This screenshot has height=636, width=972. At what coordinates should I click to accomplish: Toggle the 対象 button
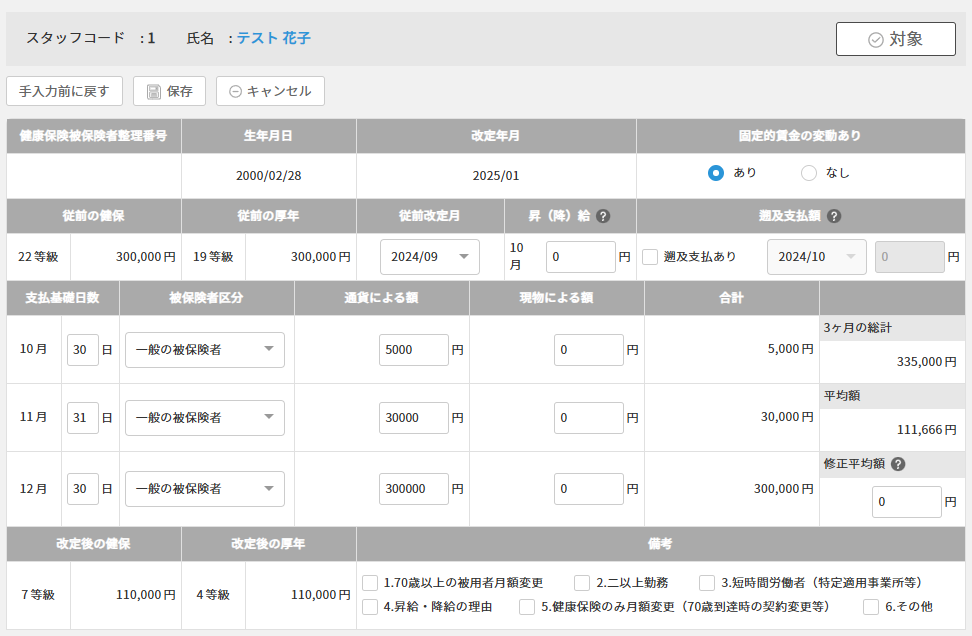pos(895,39)
